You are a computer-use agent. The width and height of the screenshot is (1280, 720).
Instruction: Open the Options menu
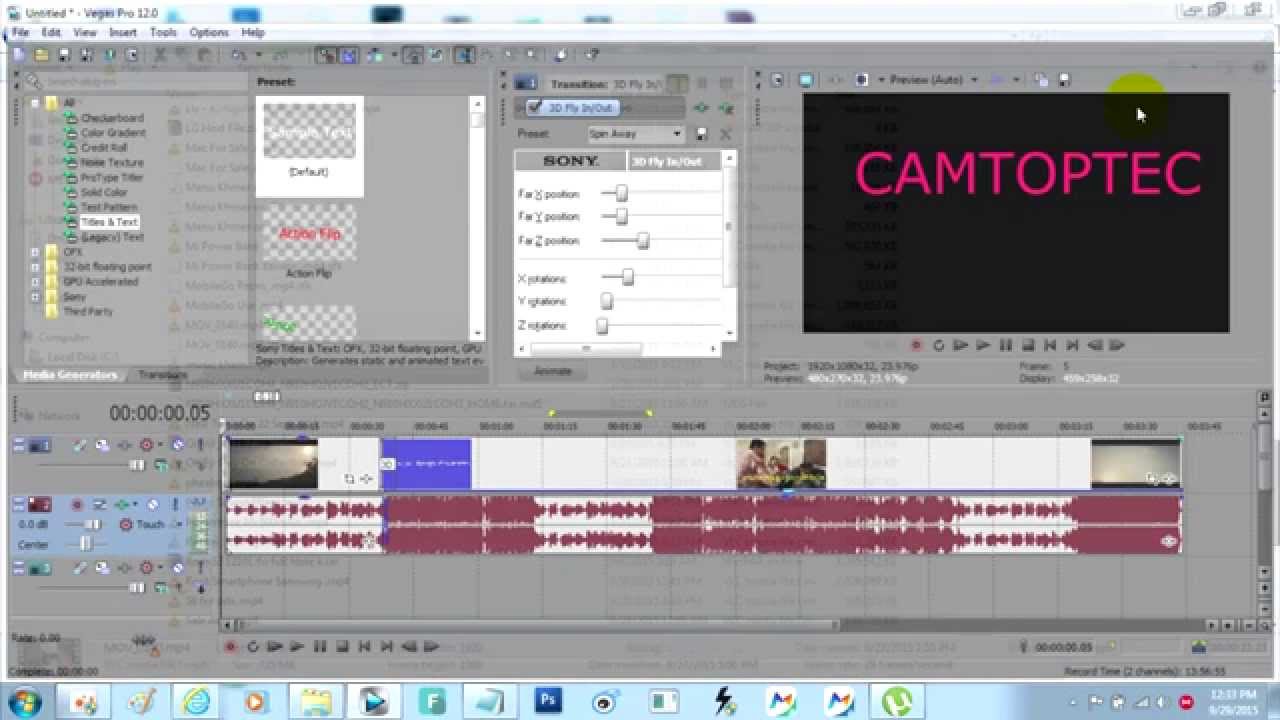(x=209, y=32)
